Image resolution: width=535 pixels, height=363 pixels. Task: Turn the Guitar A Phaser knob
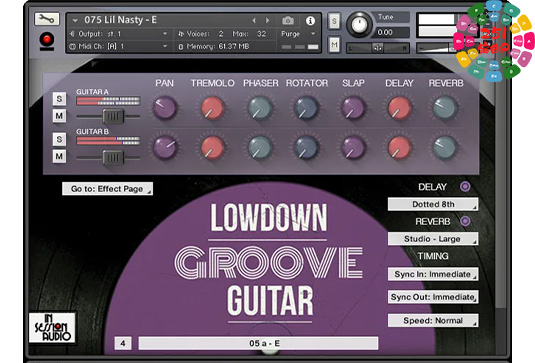pos(260,108)
